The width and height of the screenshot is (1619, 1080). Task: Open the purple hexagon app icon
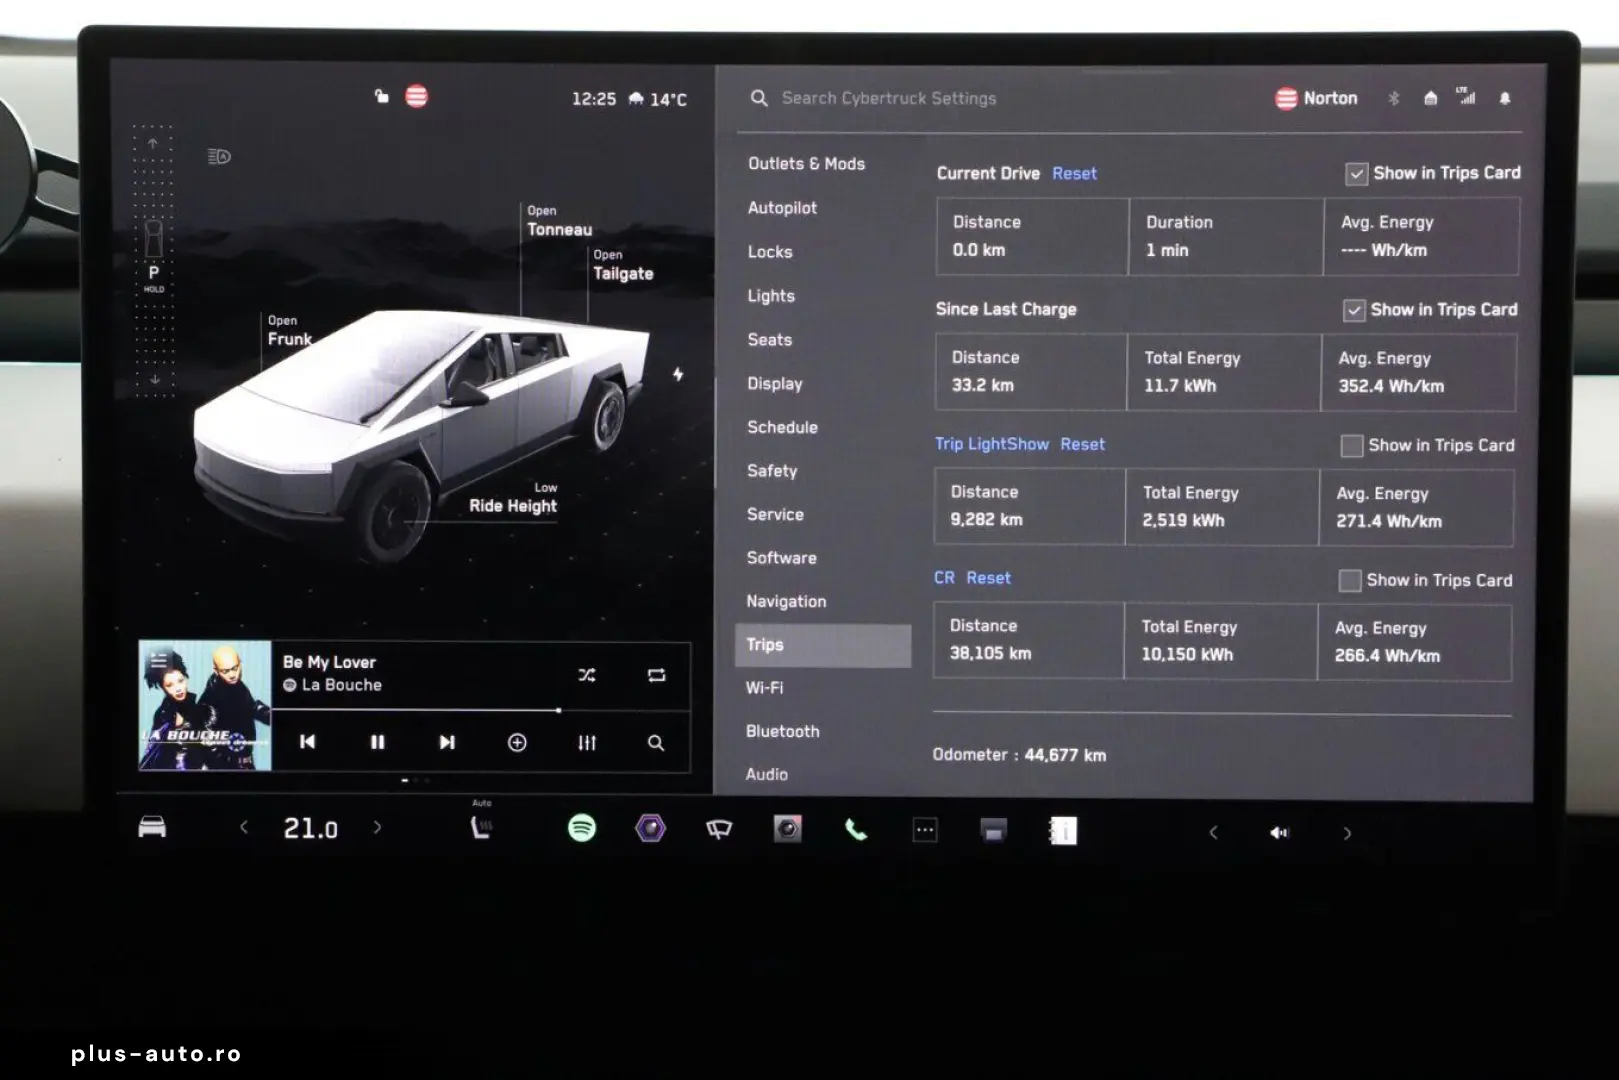[651, 828]
